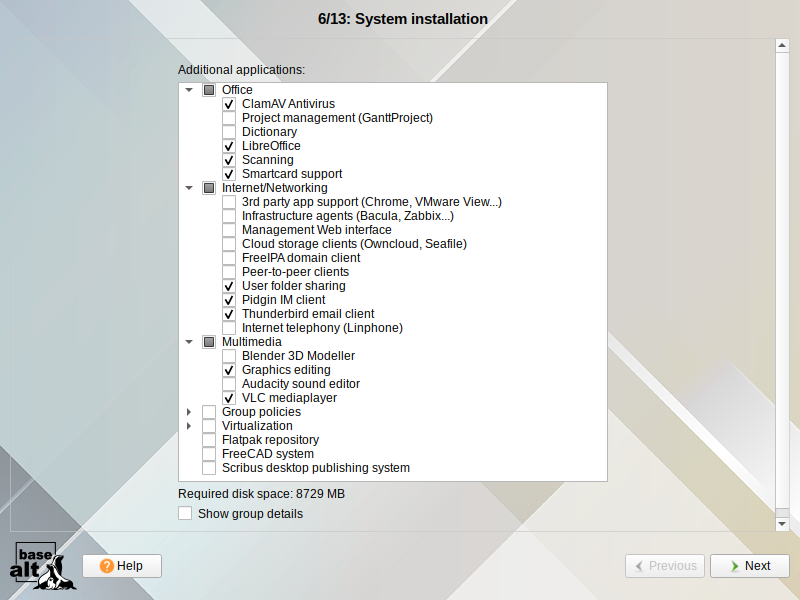Select the Virtualization label
Image resolution: width=800 pixels, height=600 pixels.
[x=257, y=426]
